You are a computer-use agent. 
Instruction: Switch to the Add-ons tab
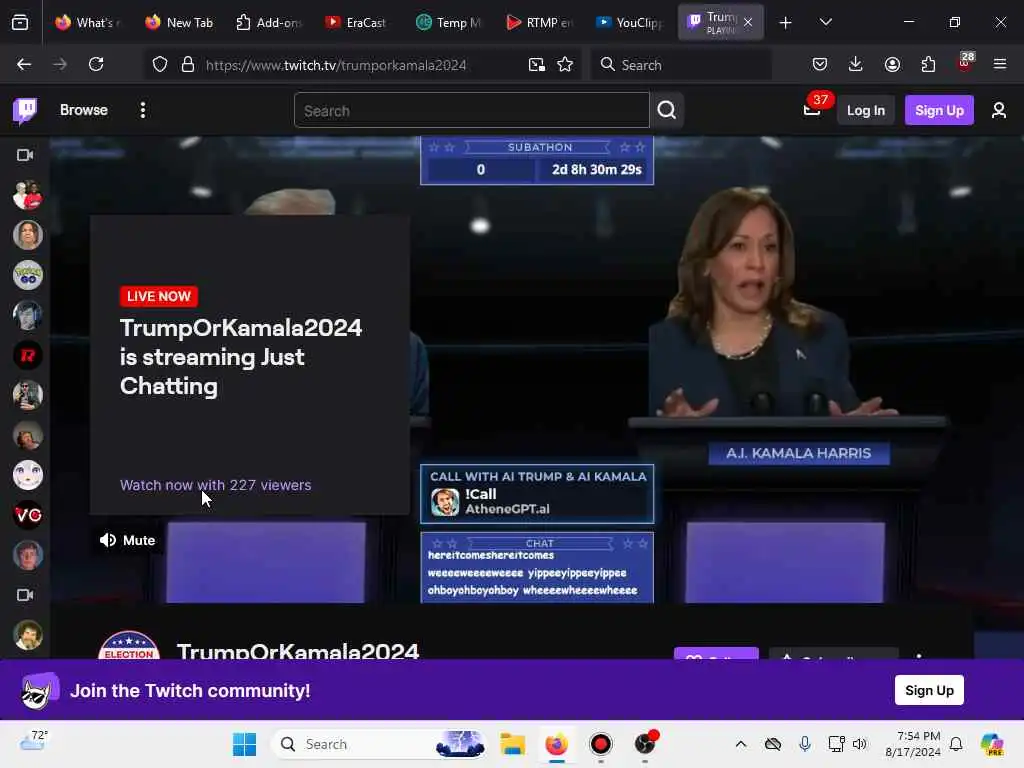[269, 23]
